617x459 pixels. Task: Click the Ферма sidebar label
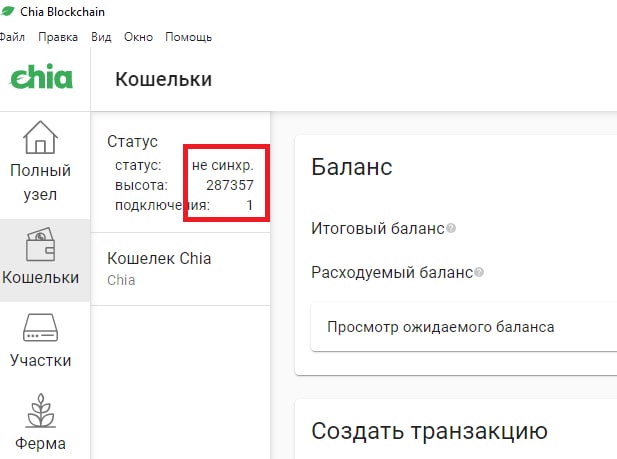41,444
